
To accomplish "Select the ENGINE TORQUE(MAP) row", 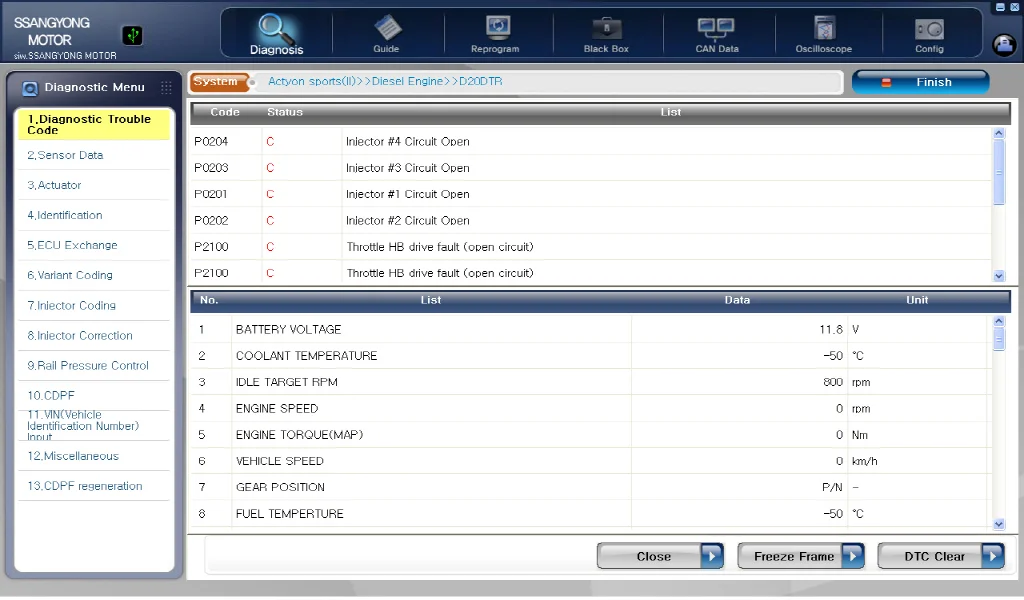I will [x=591, y=435].
